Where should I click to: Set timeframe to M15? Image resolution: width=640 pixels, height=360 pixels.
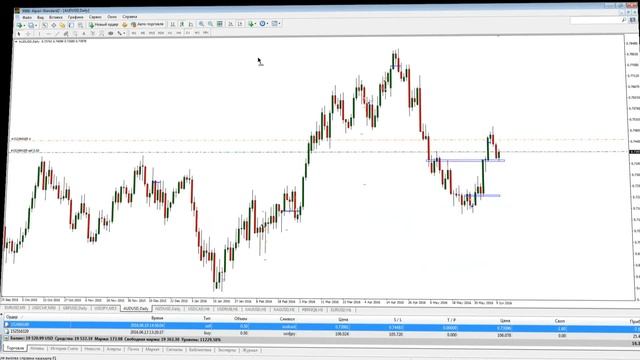151,33
